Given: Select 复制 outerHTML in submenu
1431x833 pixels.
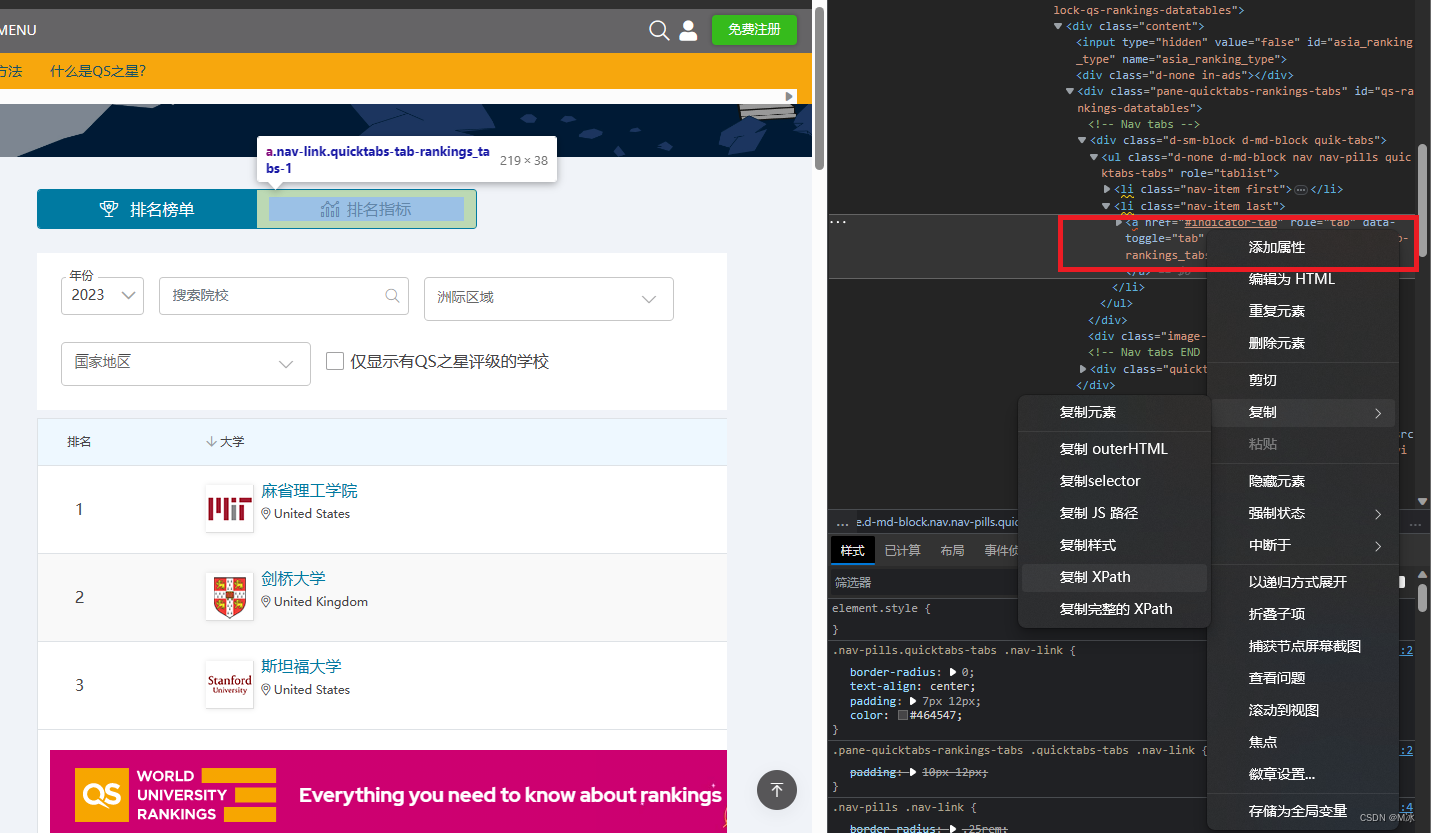Looking at the screenshot, I should coord(1114,449).
